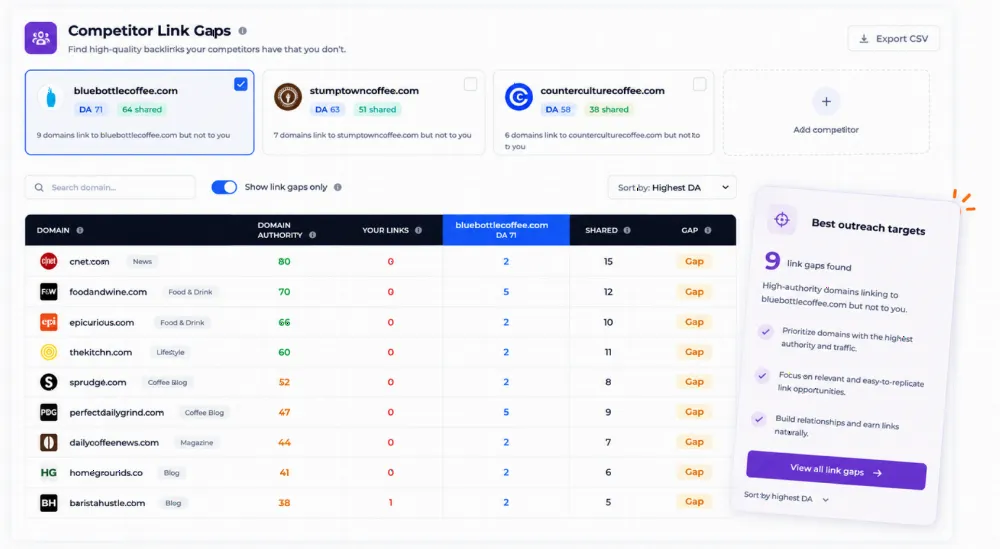Image resolution: width=1000 pixels, height=549 pixels.
Task: Click the Export CSV button
Action: coord(893,38)
